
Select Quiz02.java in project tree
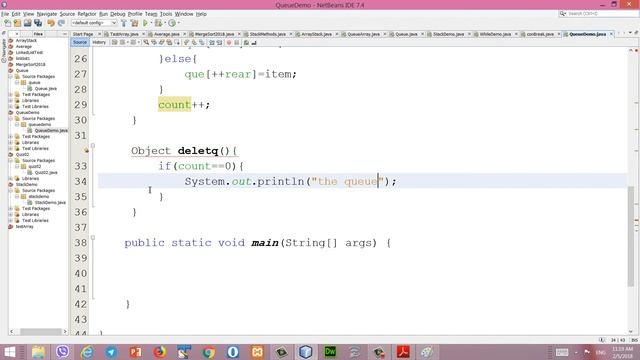click(x=46, y=173)
